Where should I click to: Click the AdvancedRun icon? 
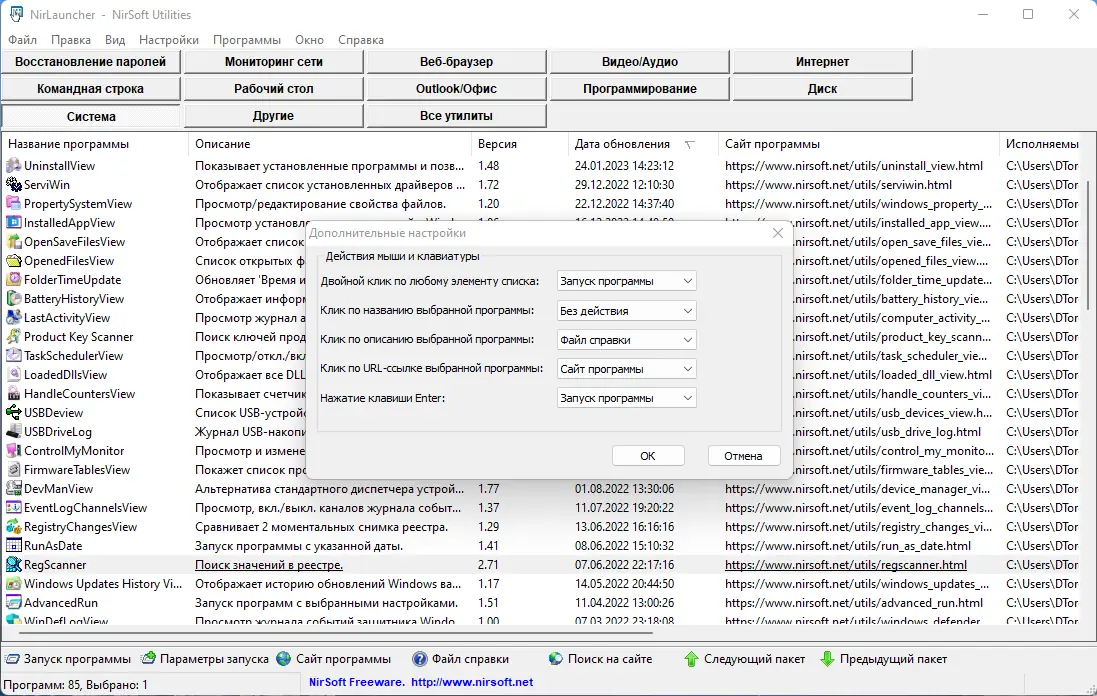[x=13, y=602]
